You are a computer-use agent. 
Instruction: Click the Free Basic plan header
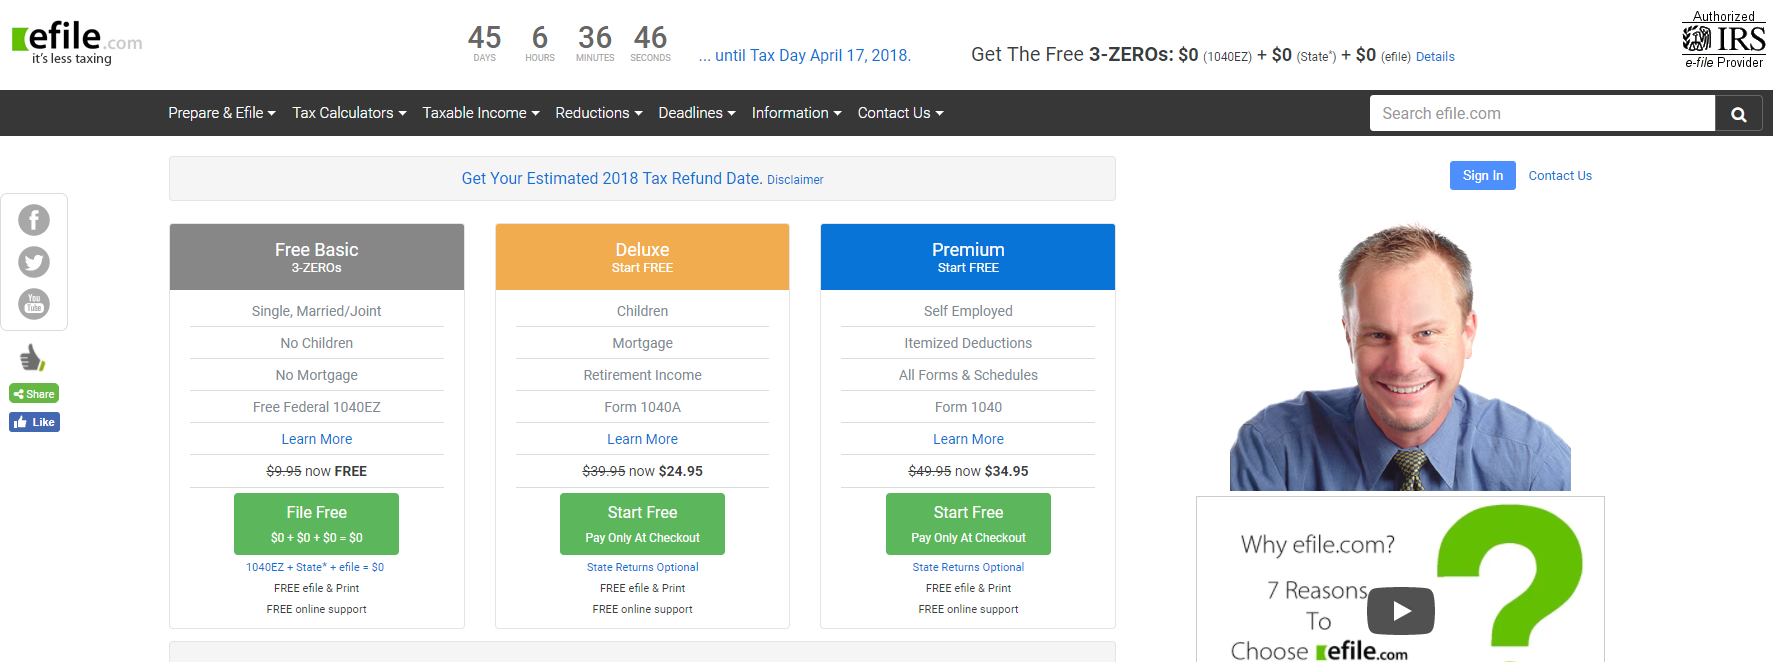pos(317,257)
